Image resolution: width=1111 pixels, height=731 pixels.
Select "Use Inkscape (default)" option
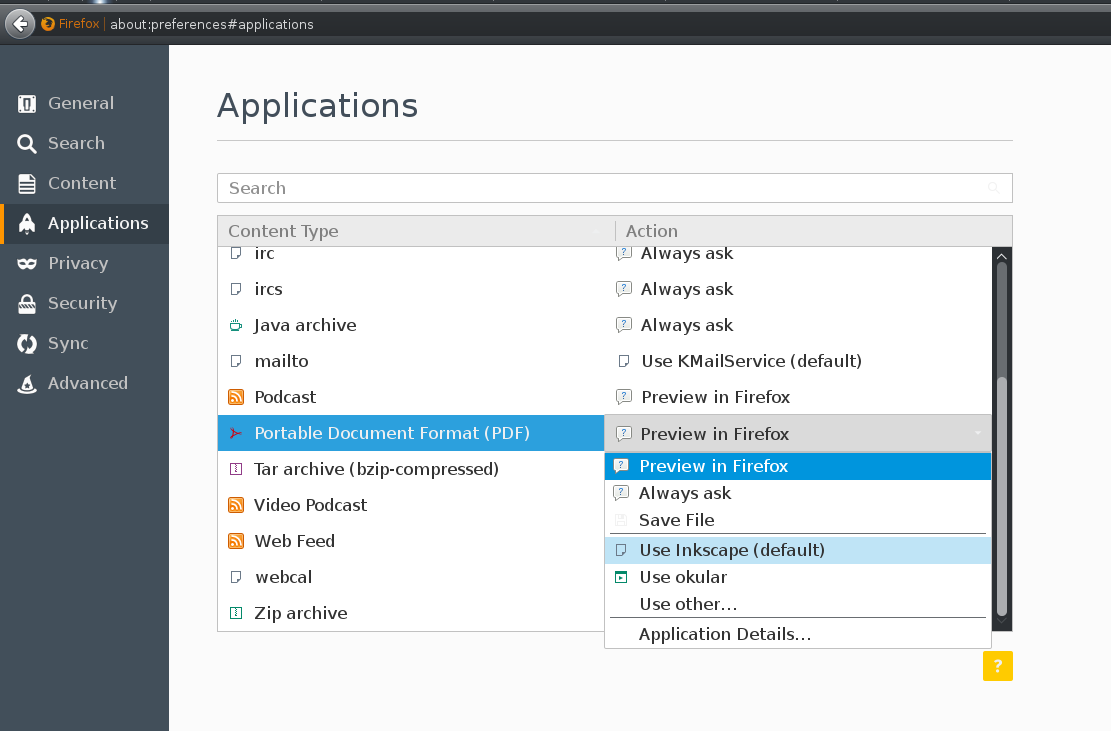click(x=731, y=550)
